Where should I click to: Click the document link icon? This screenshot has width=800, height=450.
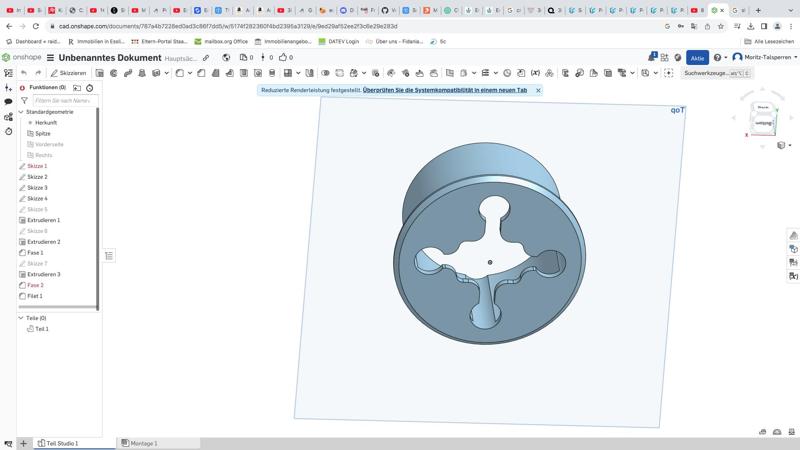point(206,58)
